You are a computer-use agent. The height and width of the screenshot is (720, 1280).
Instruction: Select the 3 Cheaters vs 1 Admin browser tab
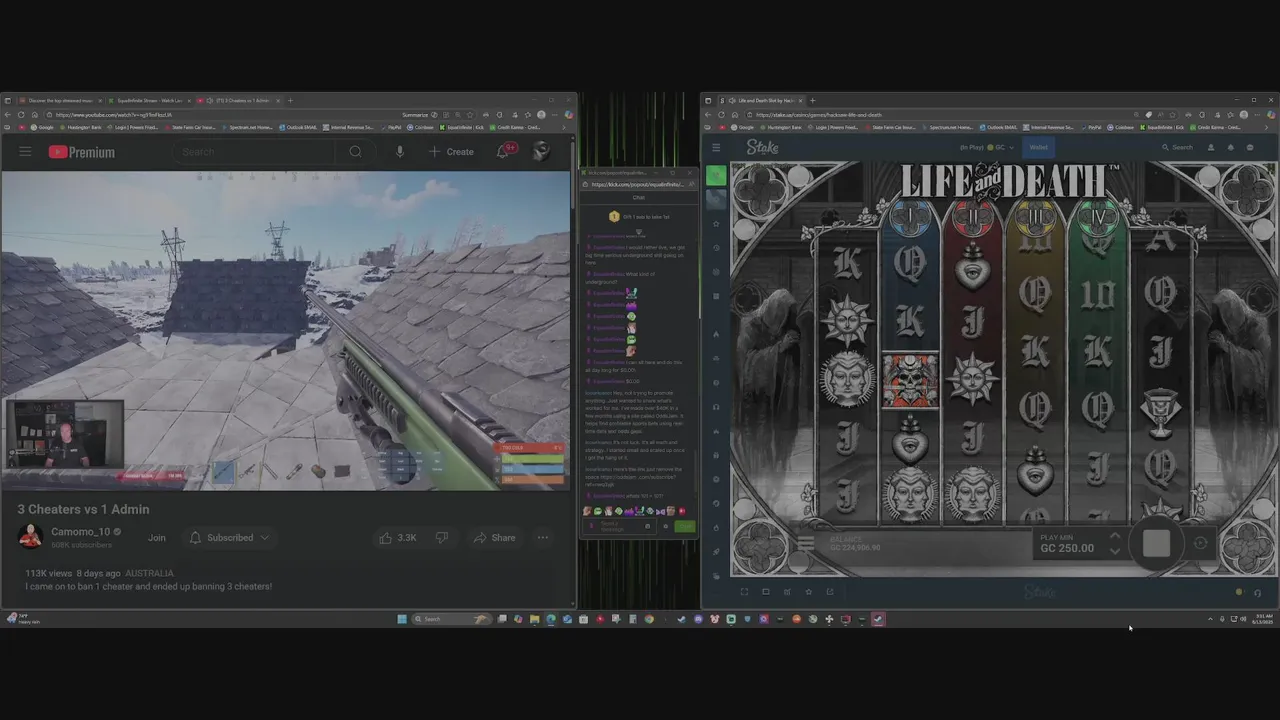click(238, 100)
